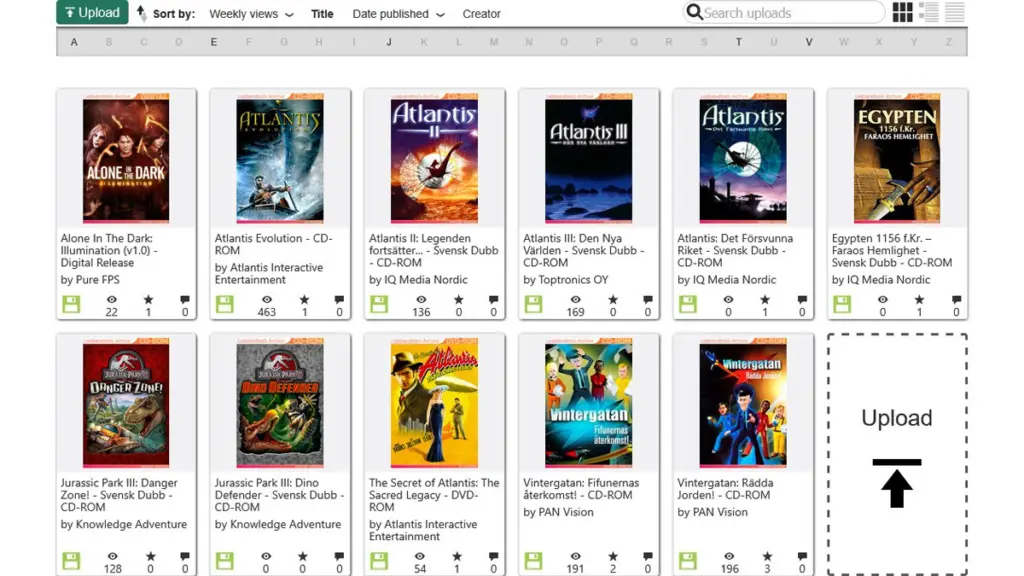Click the green Upload button
Screen dimensions: 1024x576
click(x=92, y=12)
